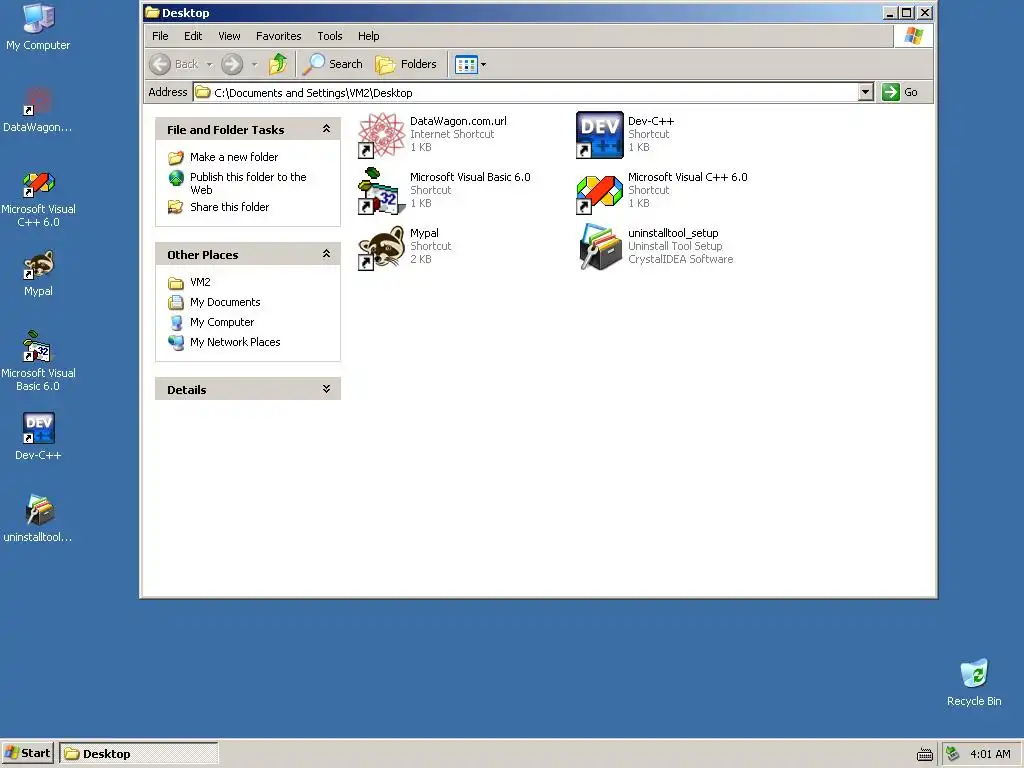Click the Views toolbar icon
This screenshot has width=1024, height=768.
point(466,65)
